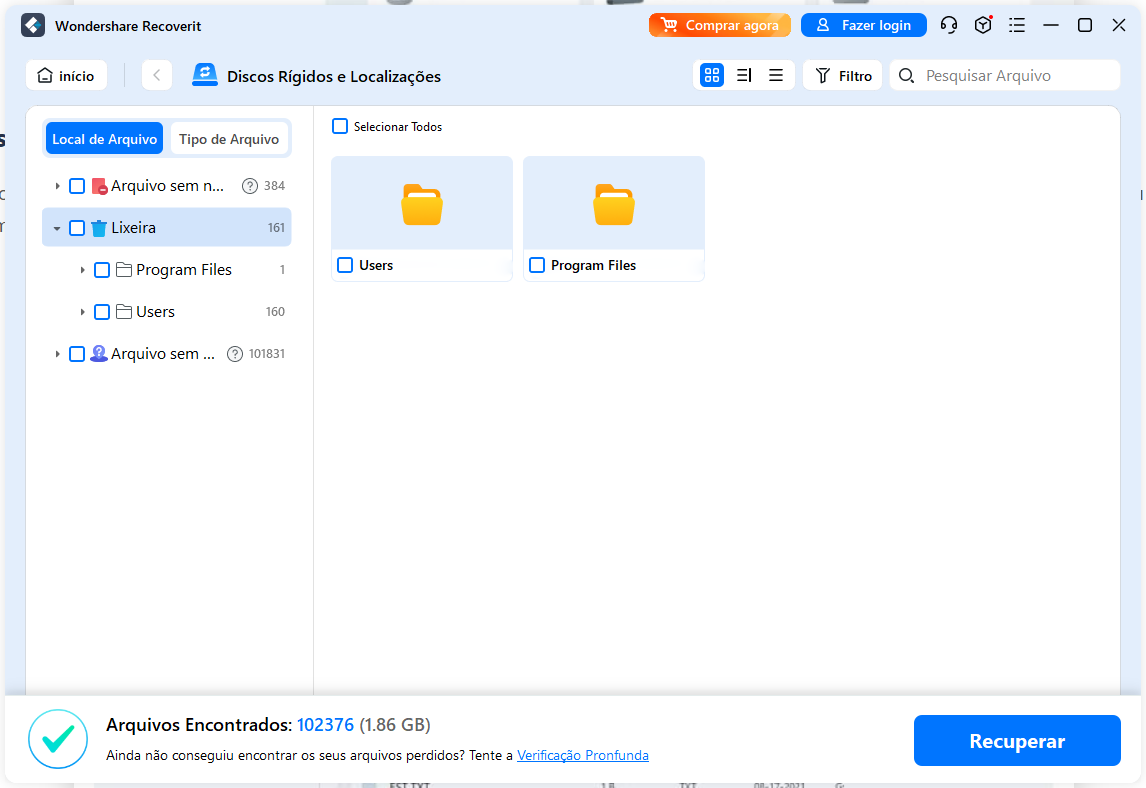Open Verificação Pronfunda link
The image size is (1146, 788).
(x=583, y=755)
